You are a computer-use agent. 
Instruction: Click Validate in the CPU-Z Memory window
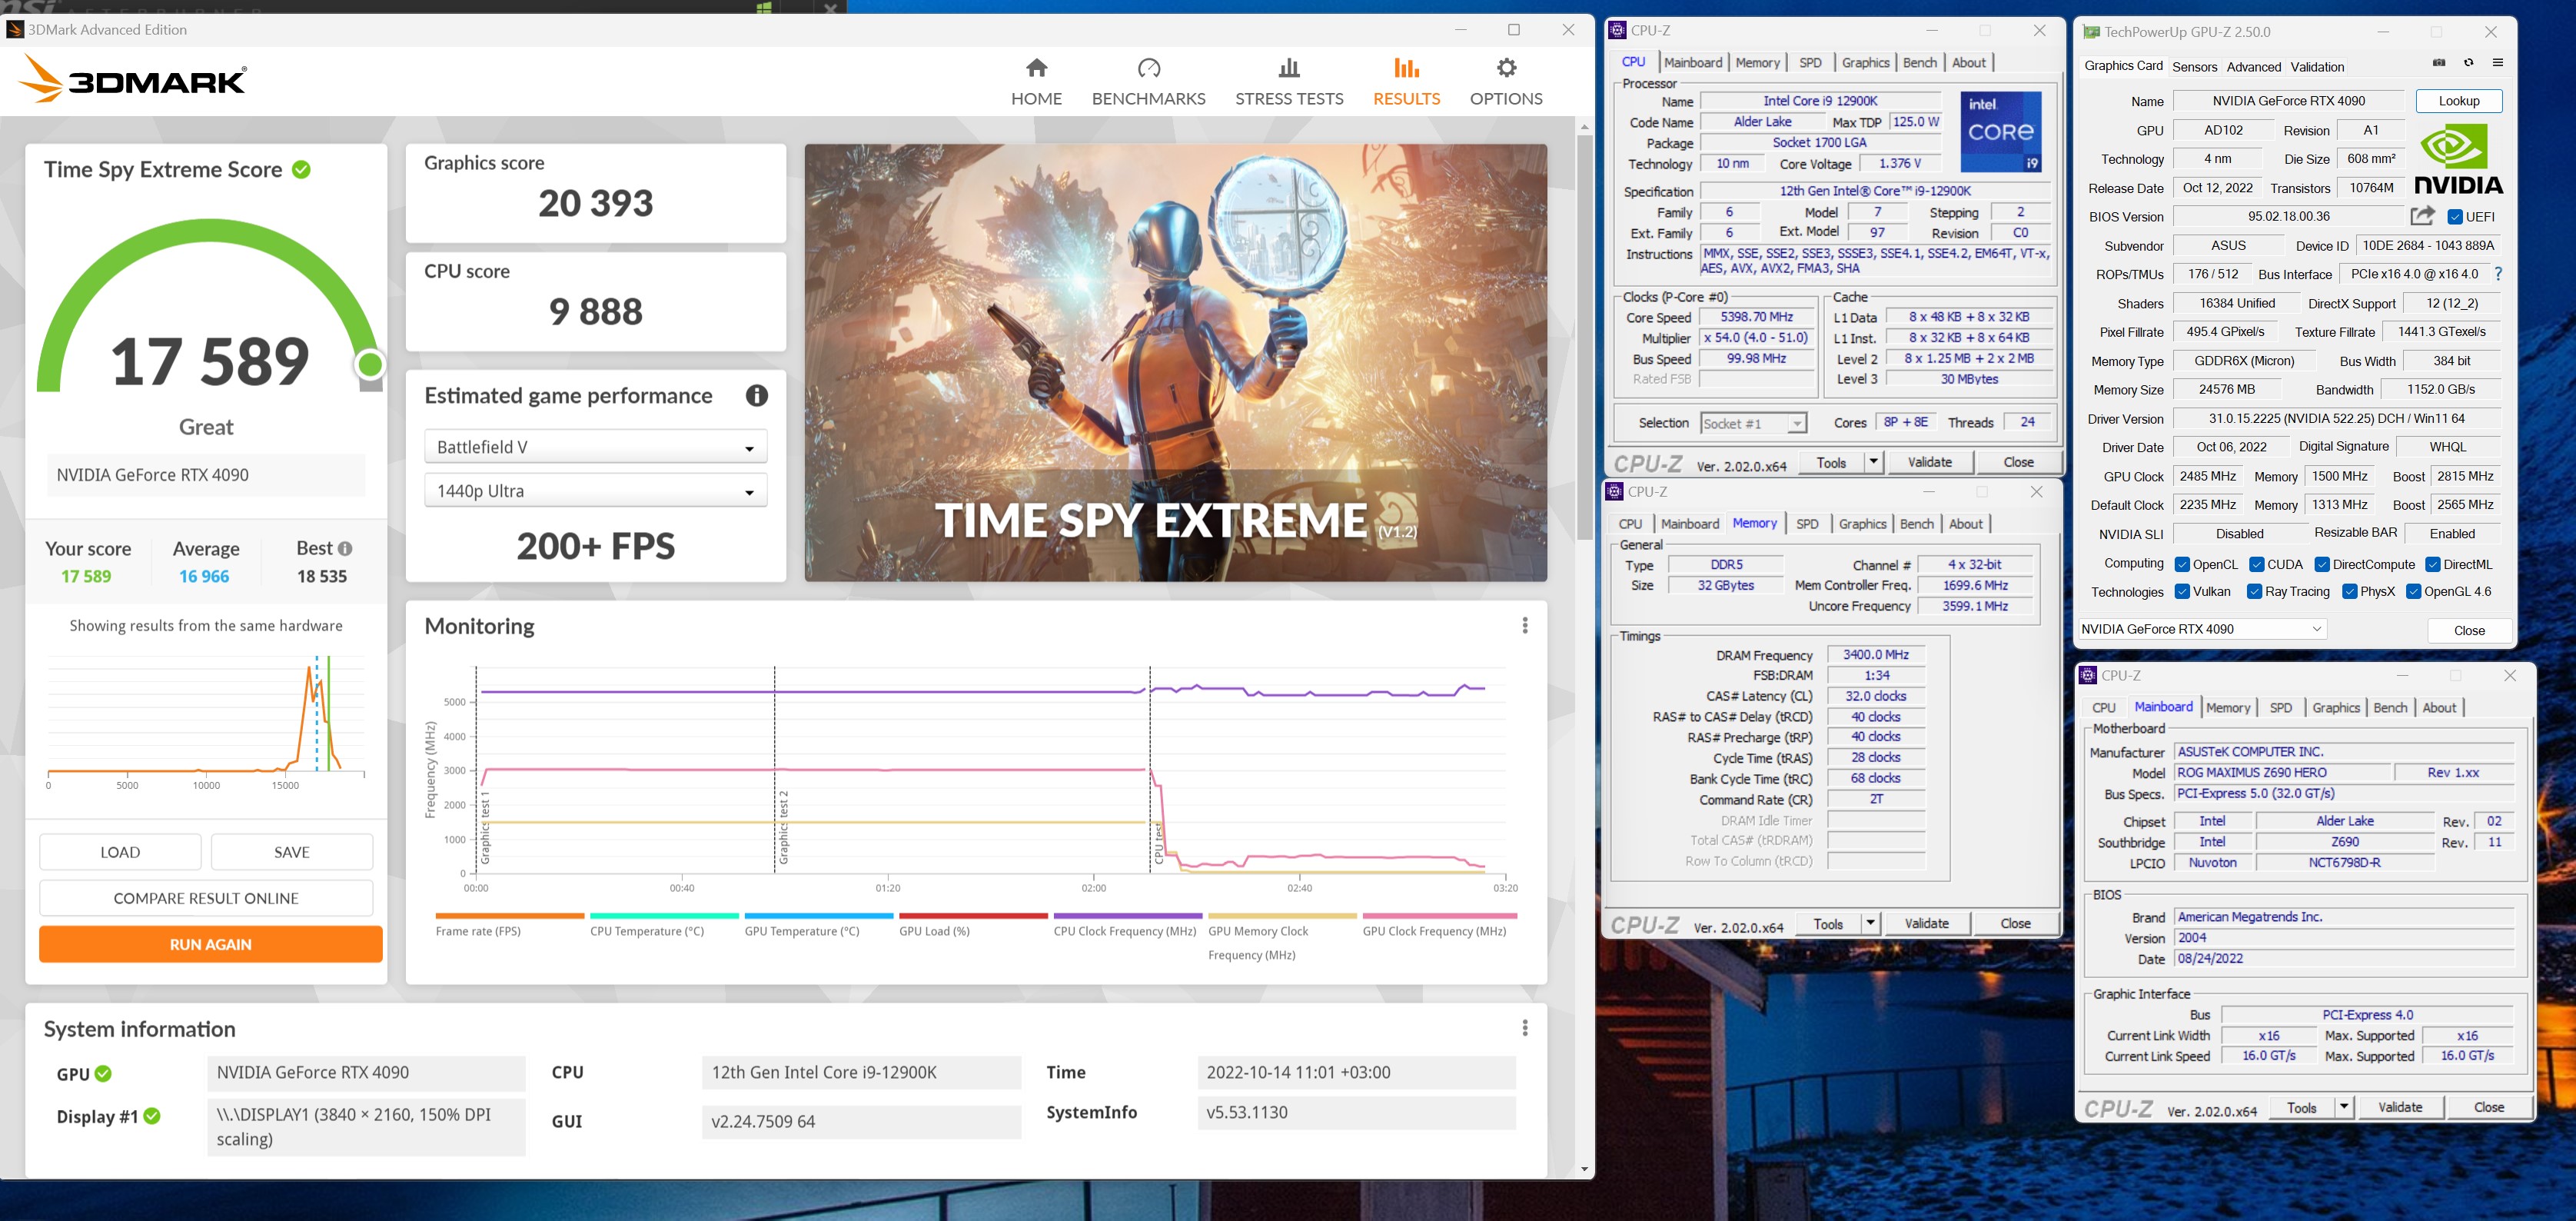pyautogui.click(x=1926, y=923)
